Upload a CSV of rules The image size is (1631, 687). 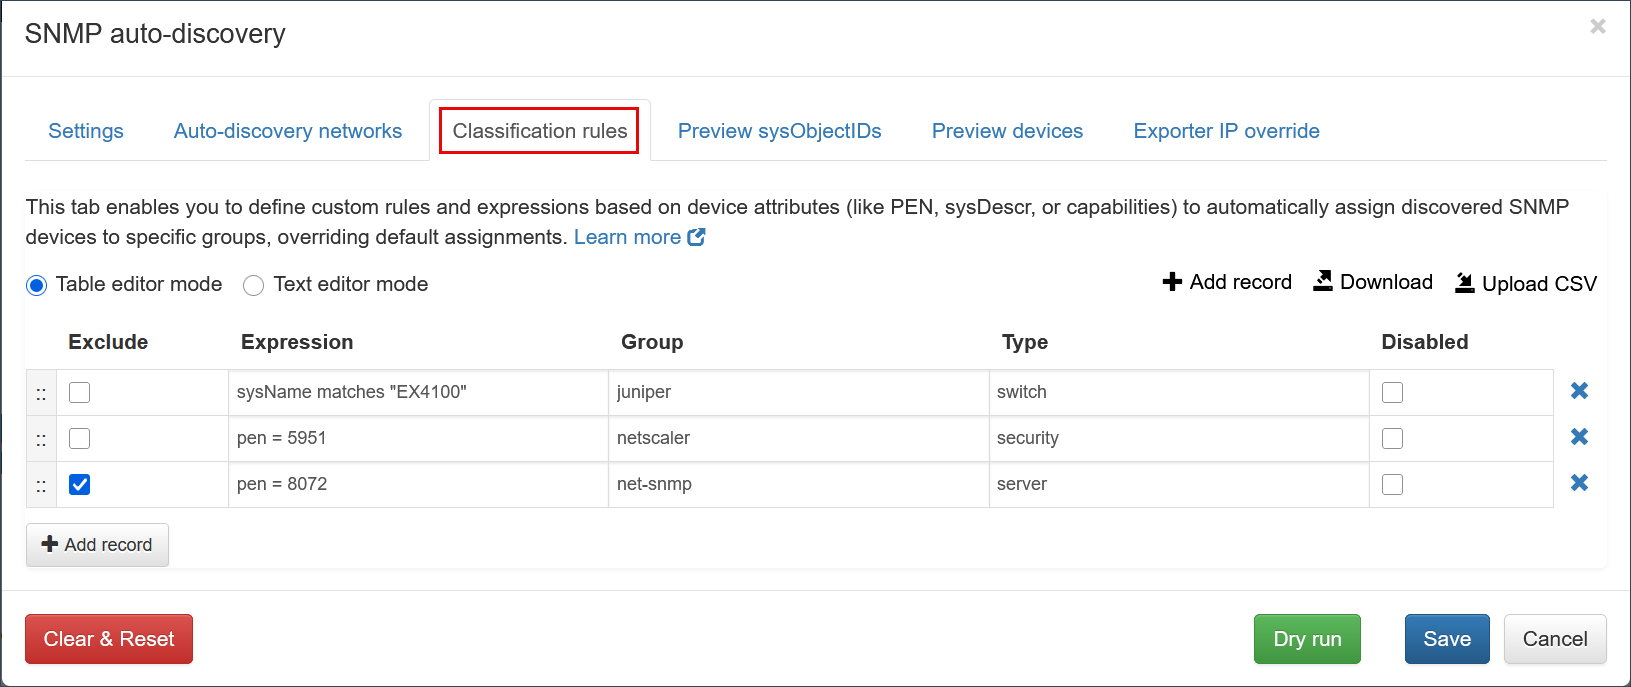[x=1525, y=283]
